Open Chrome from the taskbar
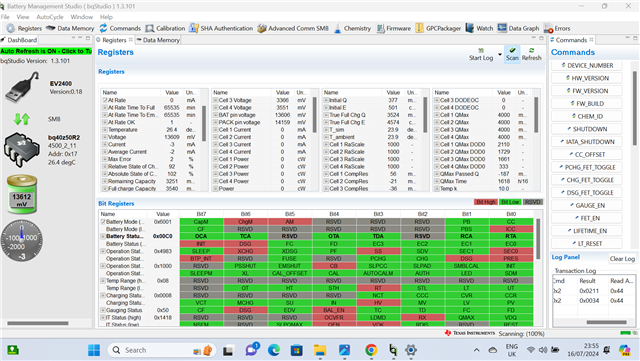Image resolution: width=640 pixels, height=361 pixels. click(371, 350)
